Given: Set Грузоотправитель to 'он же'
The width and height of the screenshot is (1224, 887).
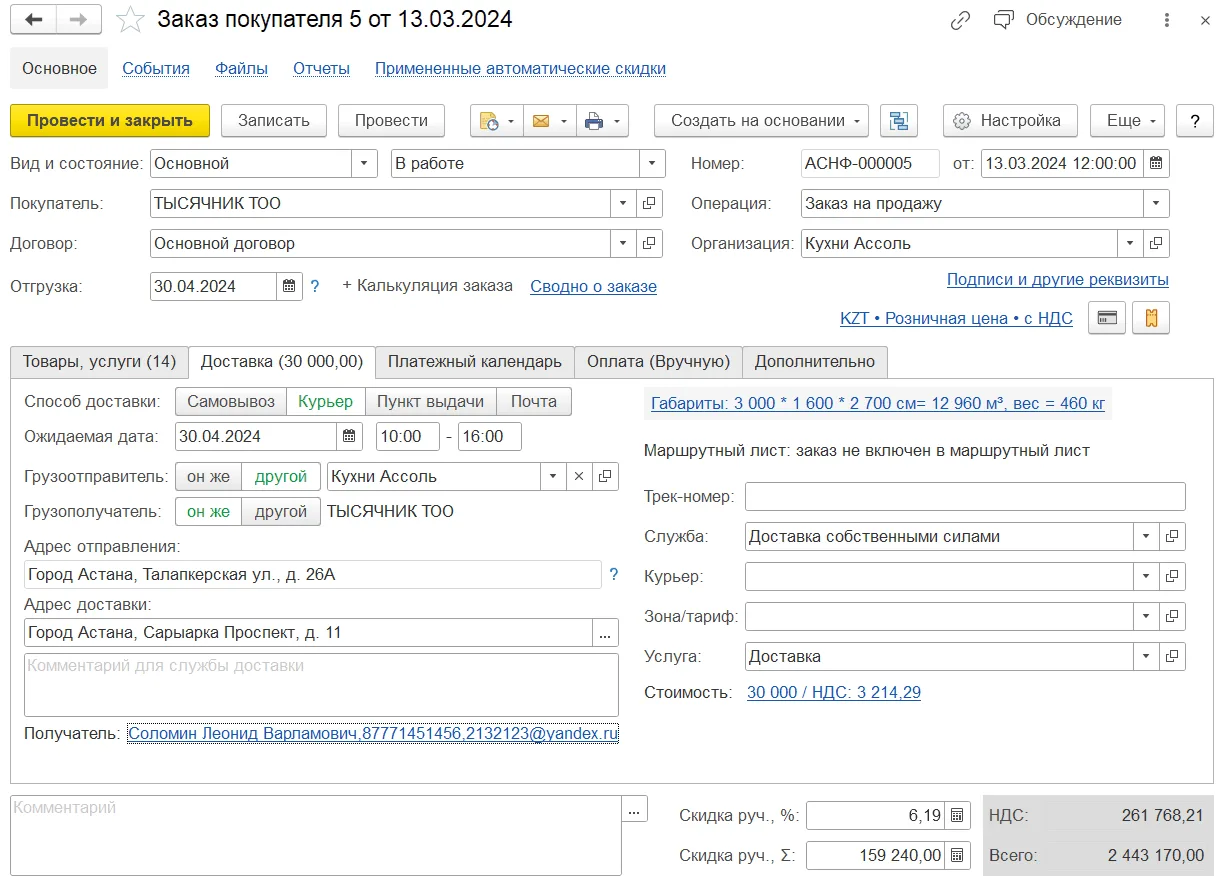Looking at the screenshot, I should pos(209,477).
